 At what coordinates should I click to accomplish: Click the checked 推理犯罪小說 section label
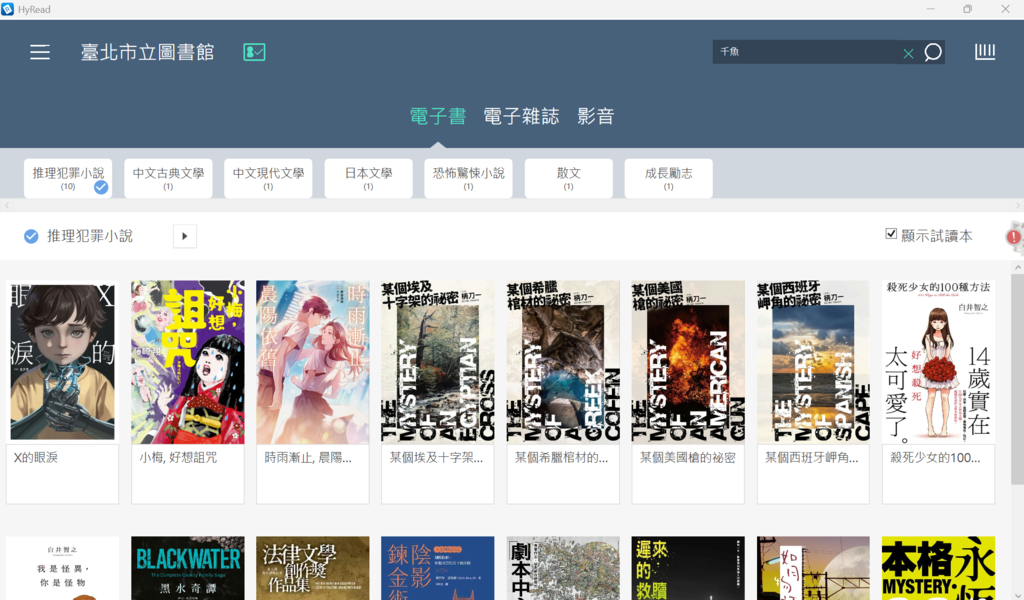coord(78,236)
